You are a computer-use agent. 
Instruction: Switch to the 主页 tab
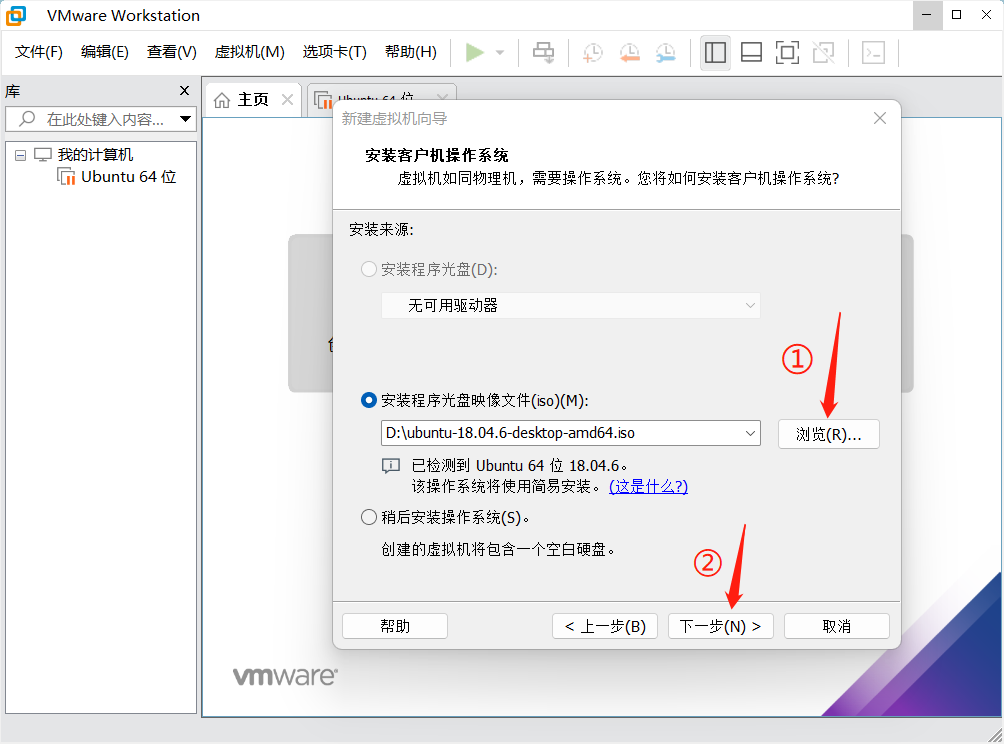tap(253, 100)
